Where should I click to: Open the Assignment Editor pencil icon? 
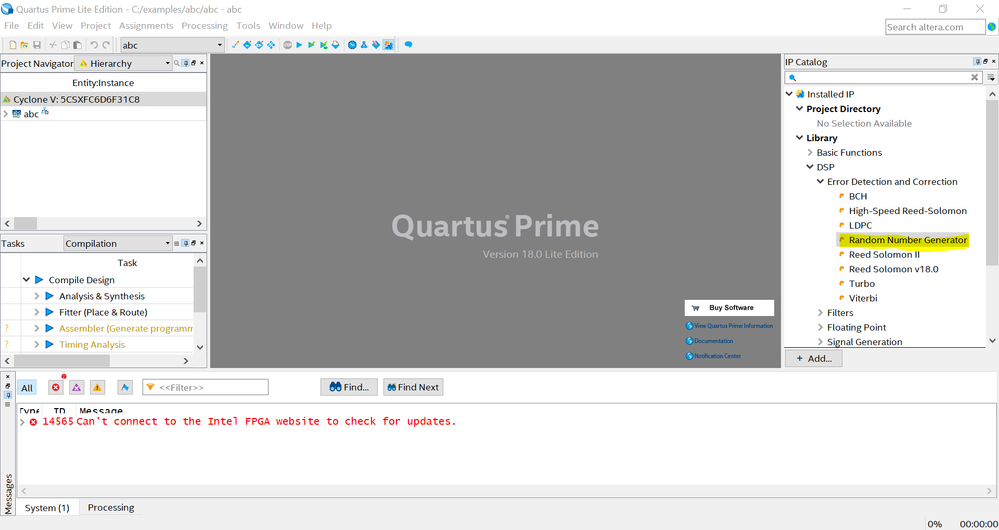pyautogui.click(x=236, y=45)
